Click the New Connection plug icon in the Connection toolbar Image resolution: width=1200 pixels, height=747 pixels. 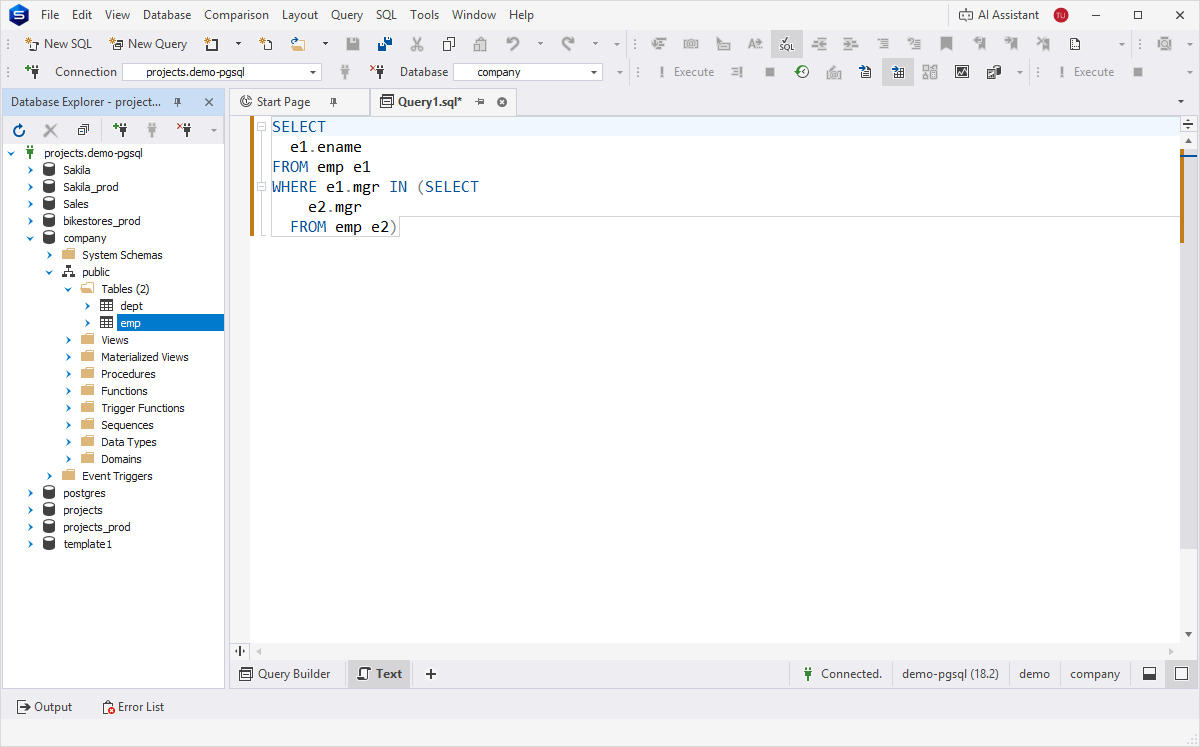[33, 72]
